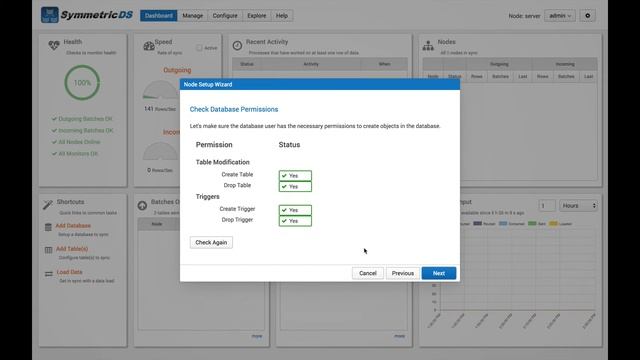Open the Hours unit dropdown
Viewport: 640px width, 360px height.
579,206
